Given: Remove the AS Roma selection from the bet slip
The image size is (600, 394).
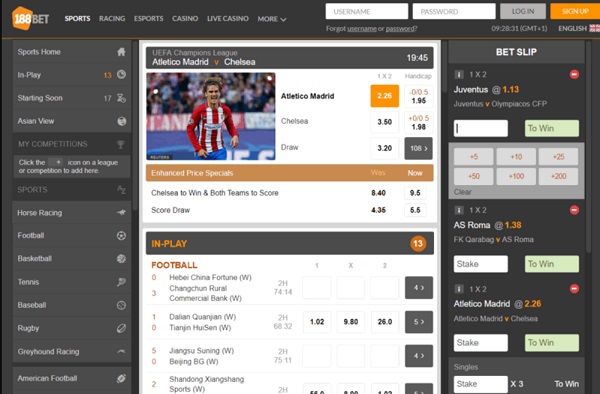Looking at the screenshot, I should point(574,210).
